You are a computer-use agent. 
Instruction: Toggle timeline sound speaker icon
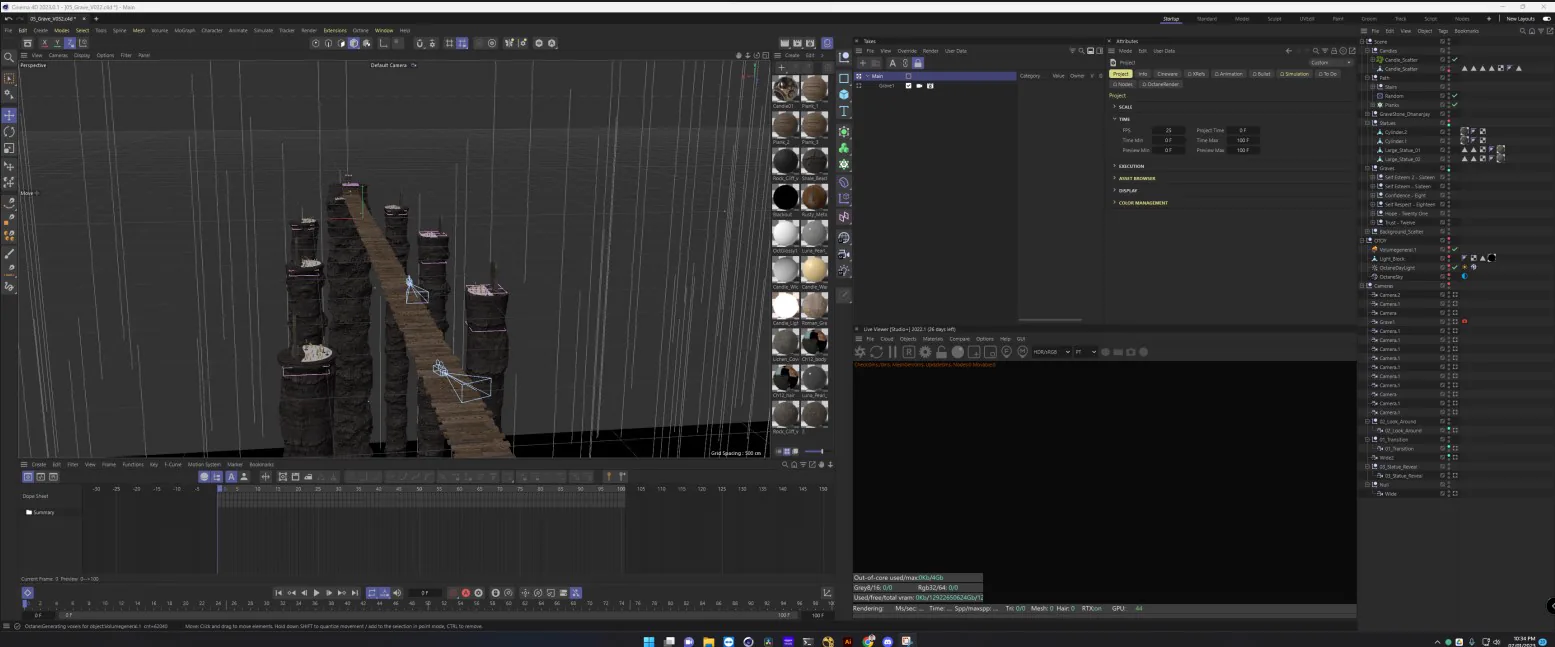point(397,593)
